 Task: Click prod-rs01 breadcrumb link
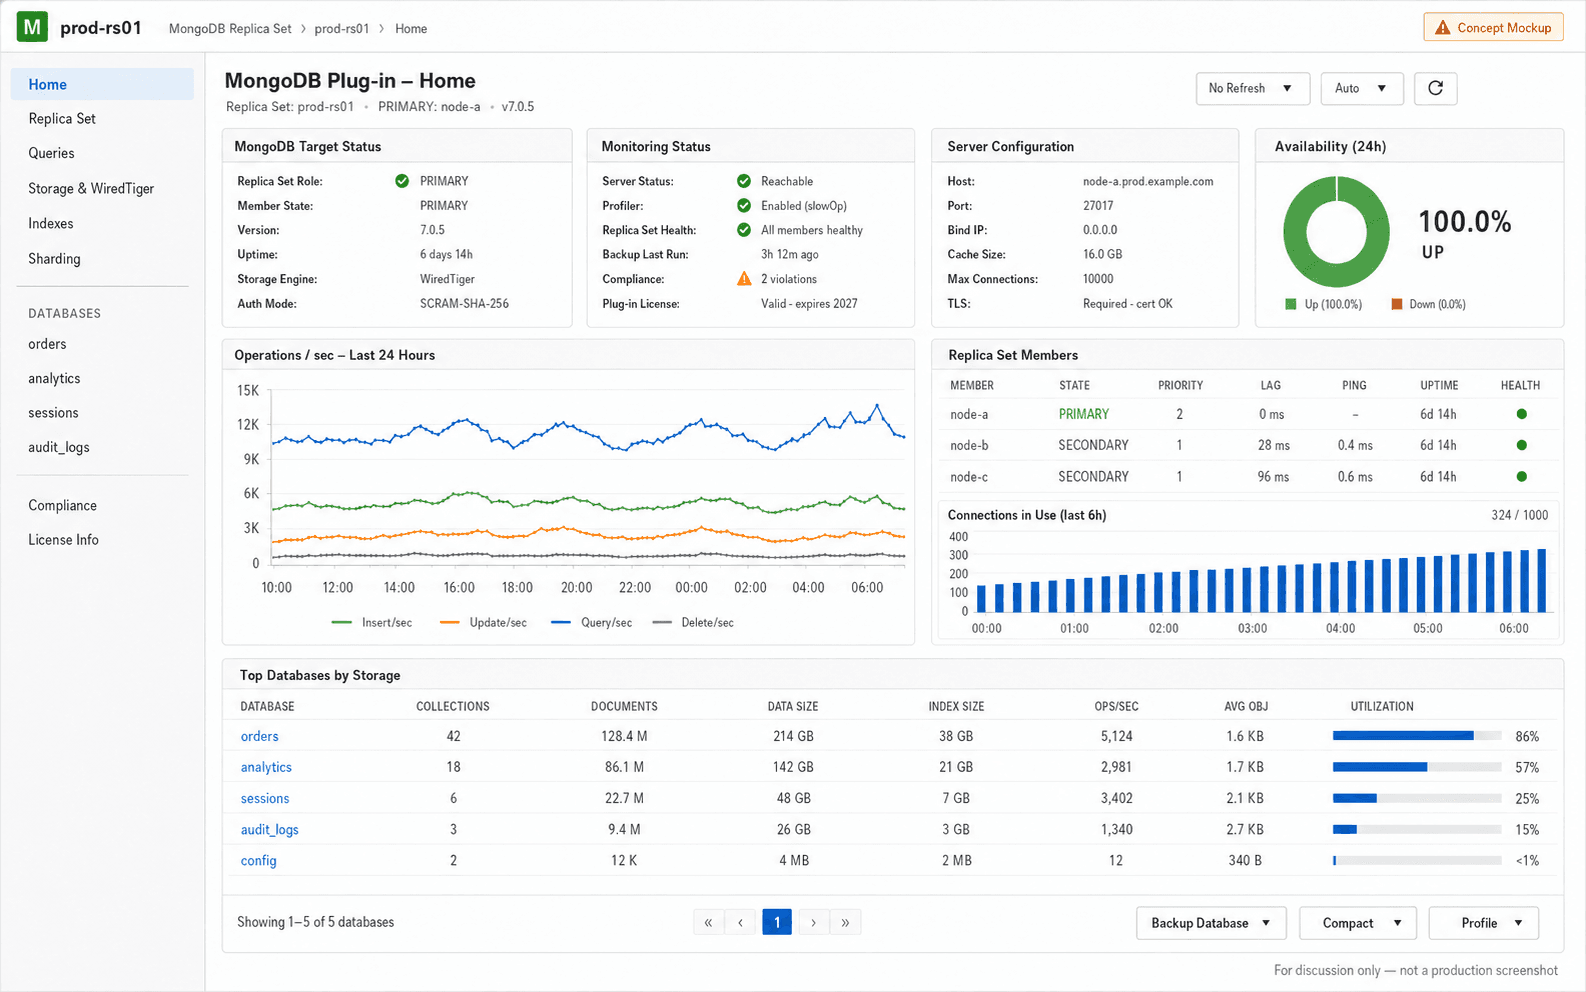(x=342, y=29)
